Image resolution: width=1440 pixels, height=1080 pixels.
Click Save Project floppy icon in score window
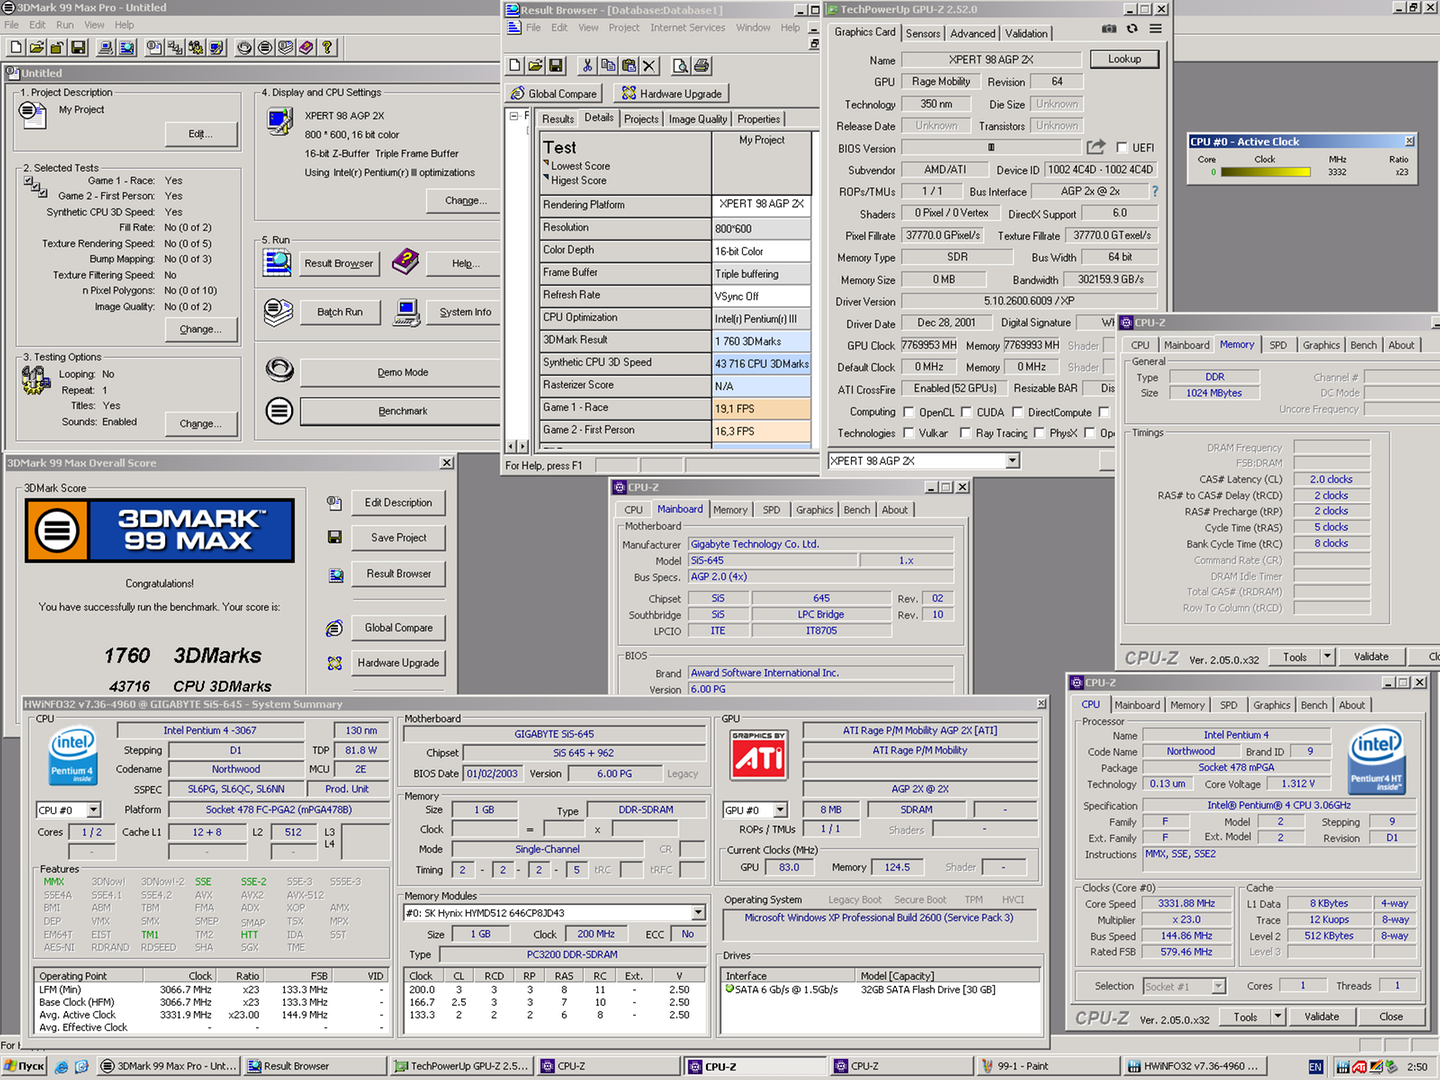point(335,537)
